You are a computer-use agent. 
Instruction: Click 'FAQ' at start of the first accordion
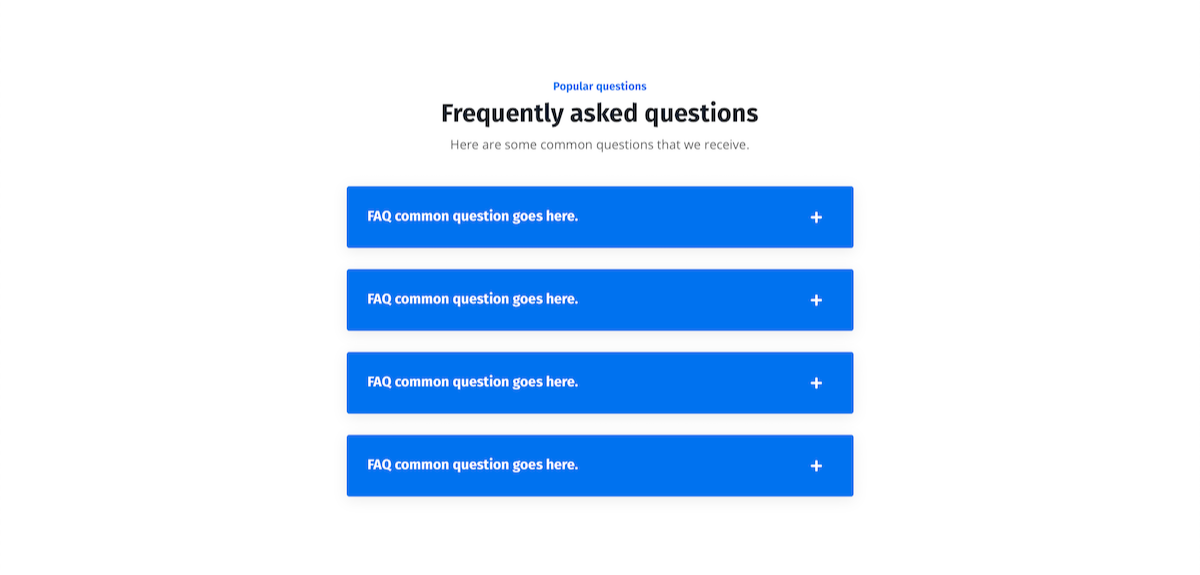point(379,216)
